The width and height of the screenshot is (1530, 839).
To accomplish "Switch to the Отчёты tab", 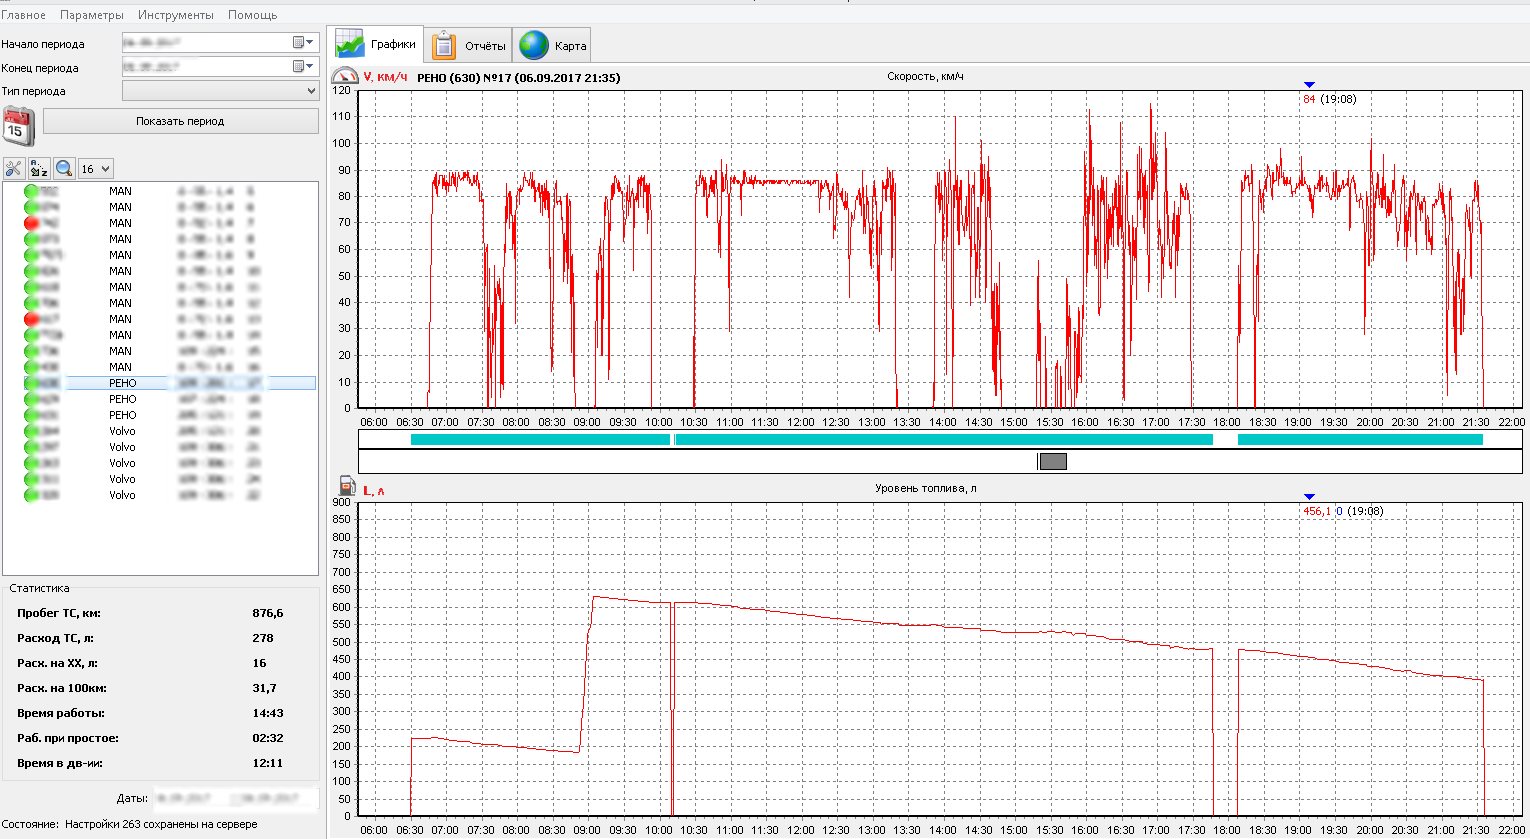I will pyautogui.click(x=469, y=45).
